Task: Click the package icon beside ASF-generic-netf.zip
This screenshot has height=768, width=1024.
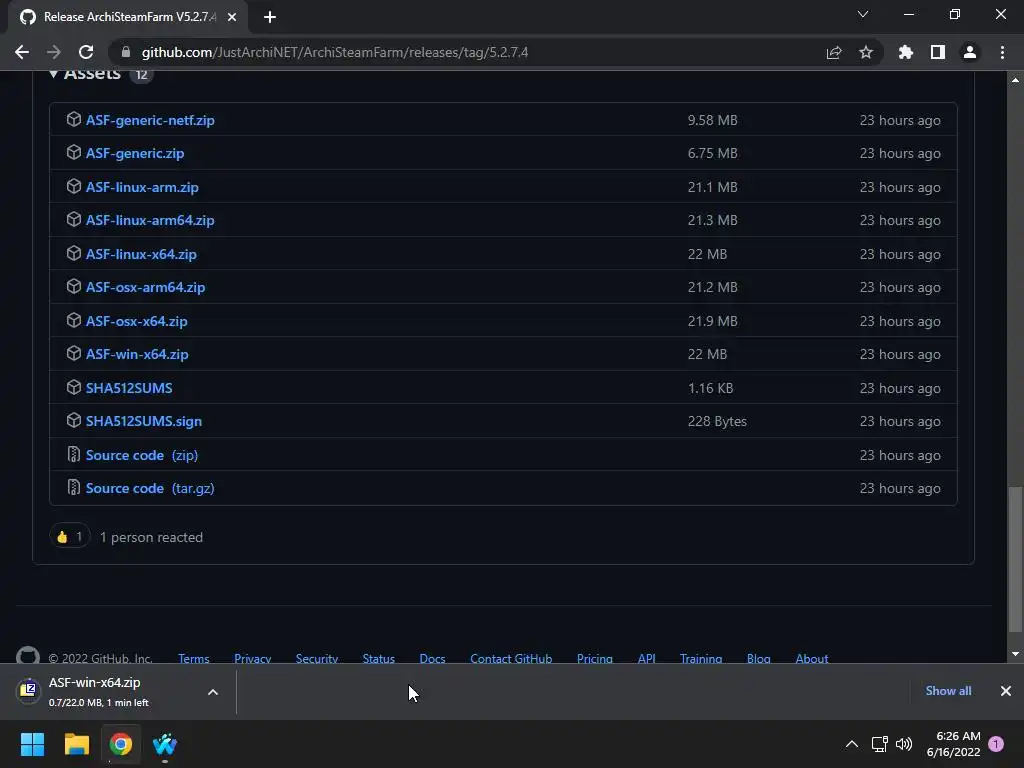Action: click(74, 120)
